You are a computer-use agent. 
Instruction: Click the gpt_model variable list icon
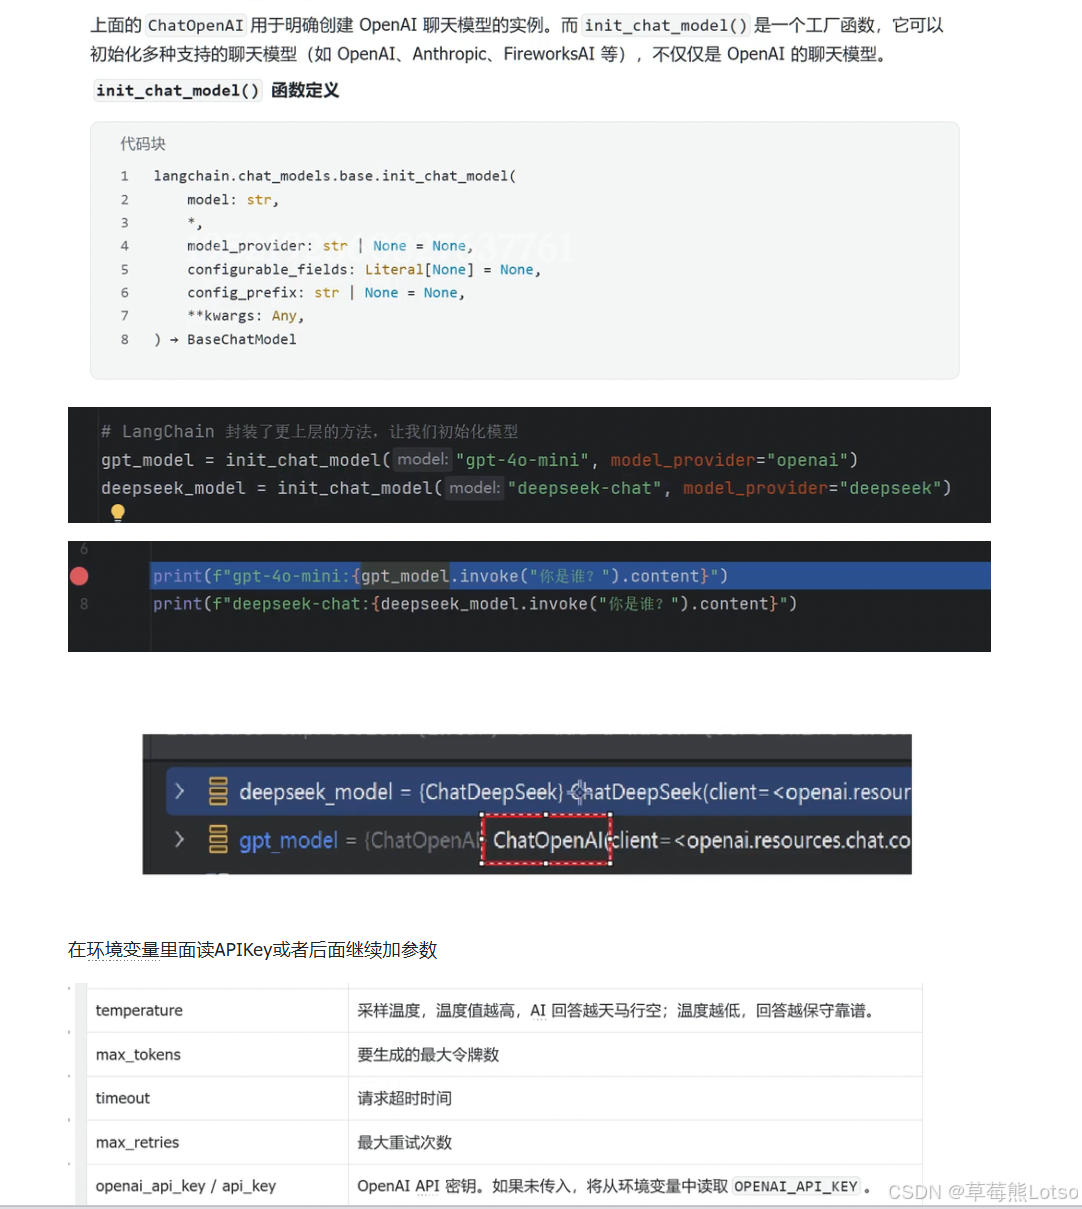coord(218,839)
